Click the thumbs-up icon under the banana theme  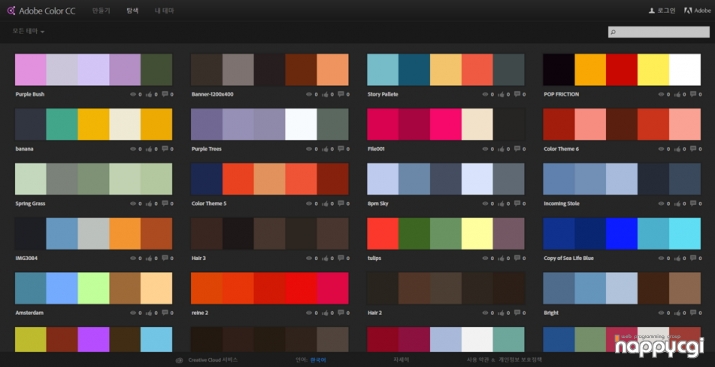click(x=149, y=149)
